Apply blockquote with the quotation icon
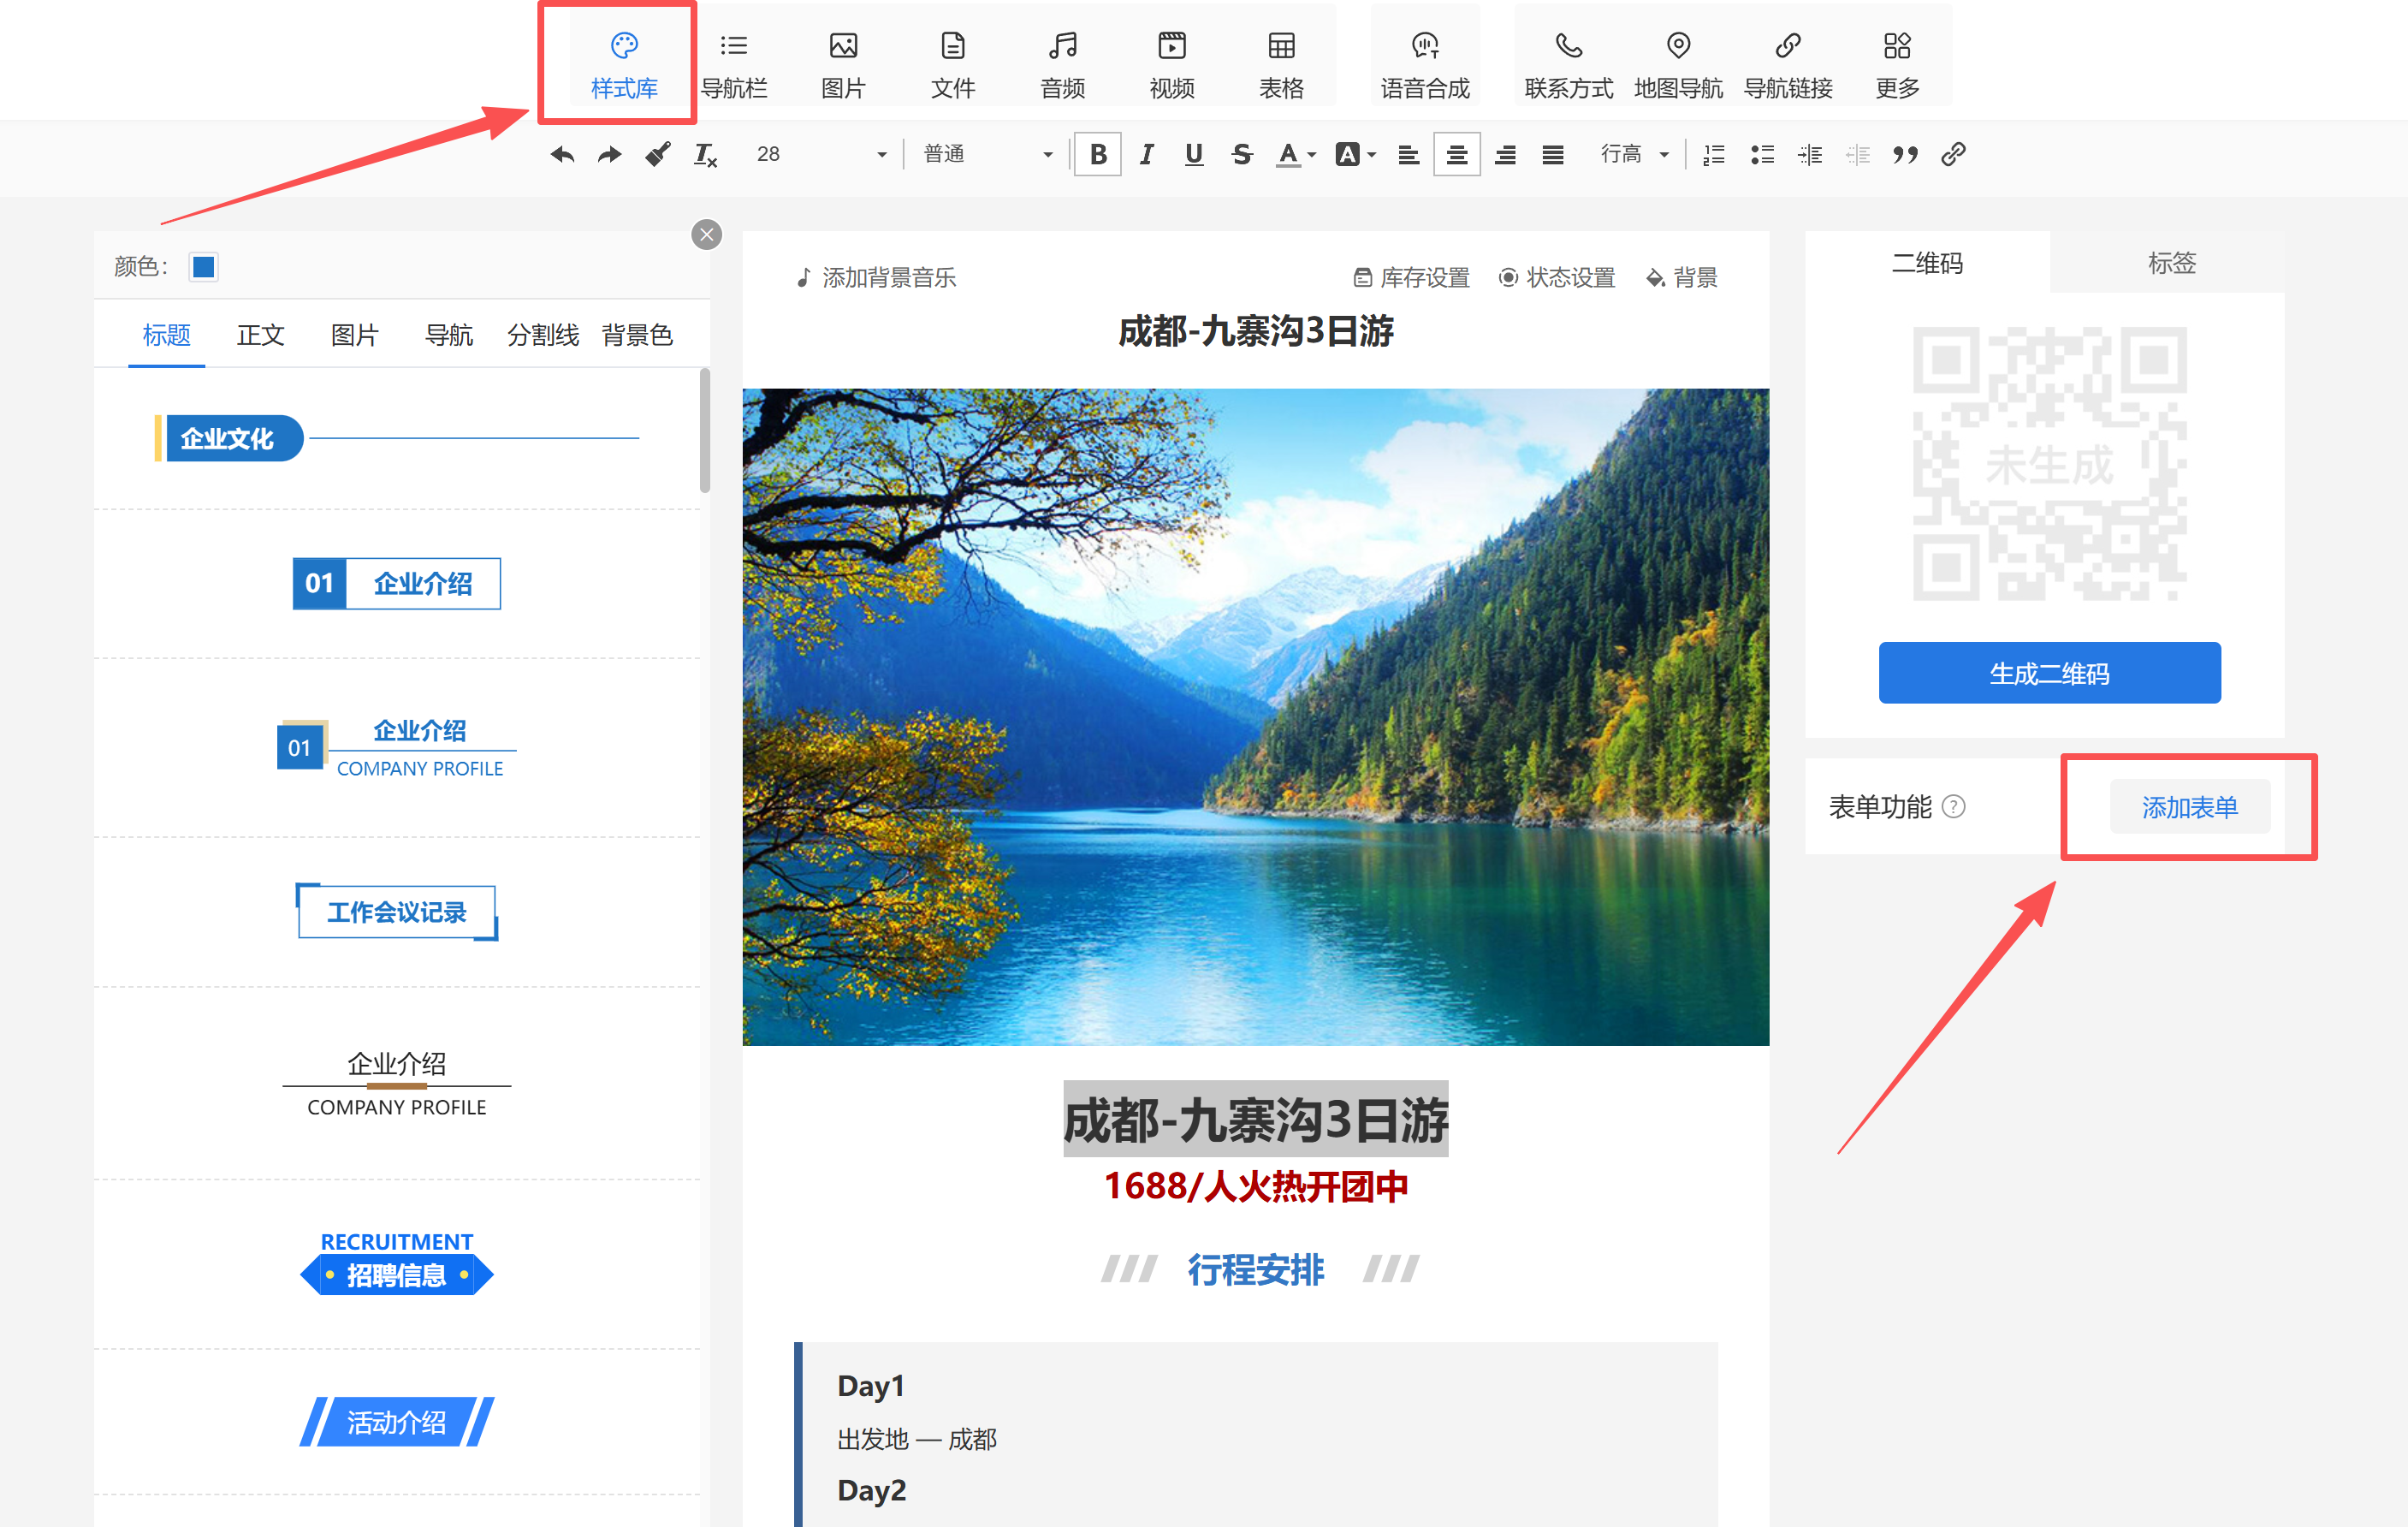 pos(1905,155)
